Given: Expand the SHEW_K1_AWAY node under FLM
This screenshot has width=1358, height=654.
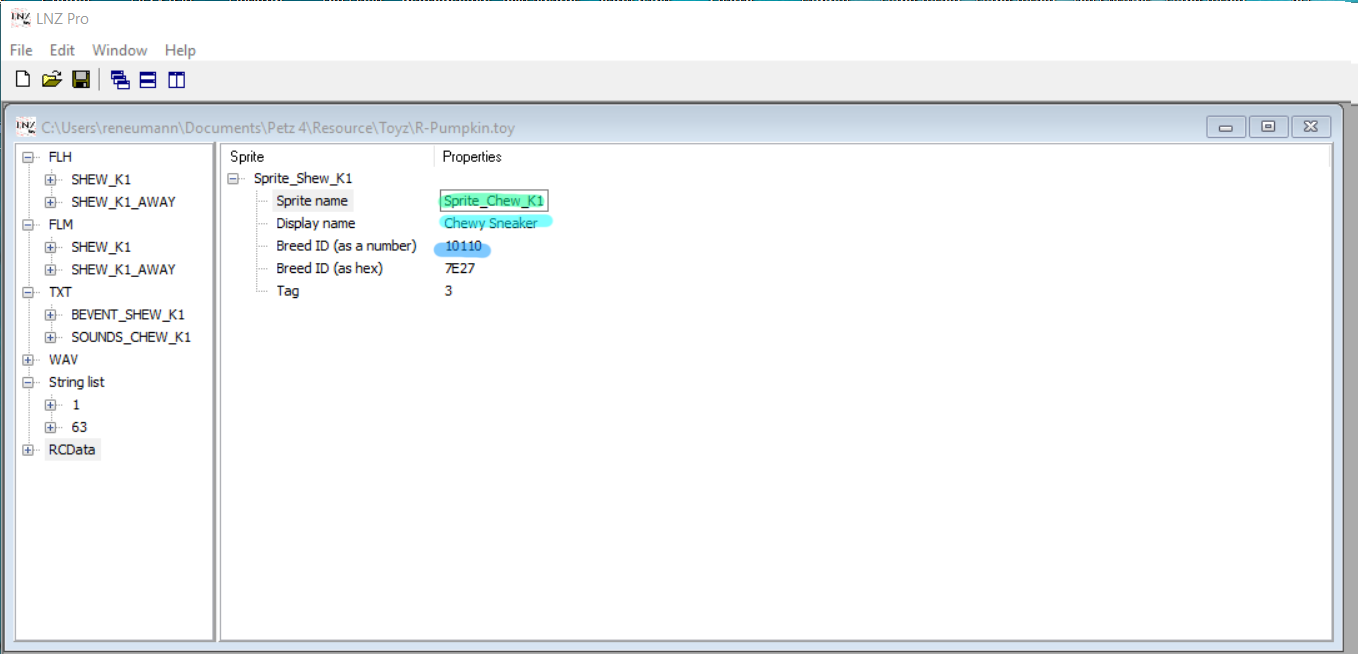Looking at the screenshot, I should 50,270.
